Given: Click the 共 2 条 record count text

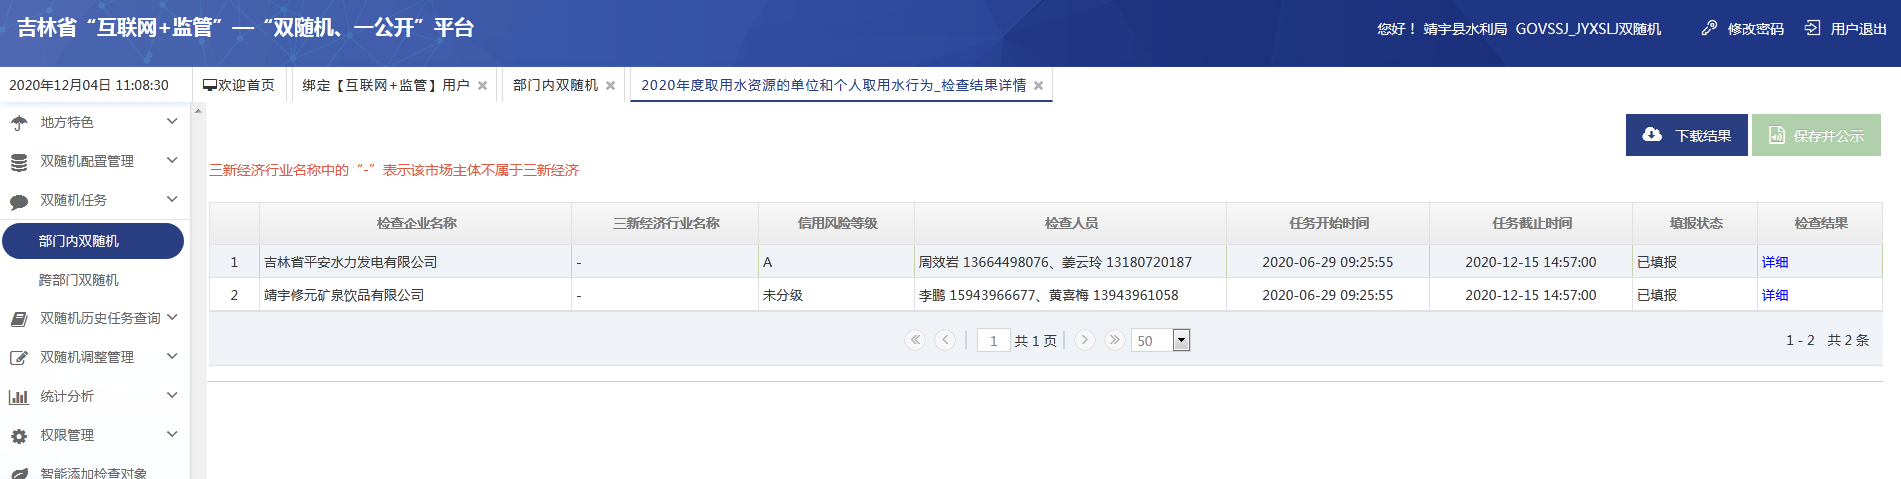Looking at the screenshot, I should (1848, 340).
